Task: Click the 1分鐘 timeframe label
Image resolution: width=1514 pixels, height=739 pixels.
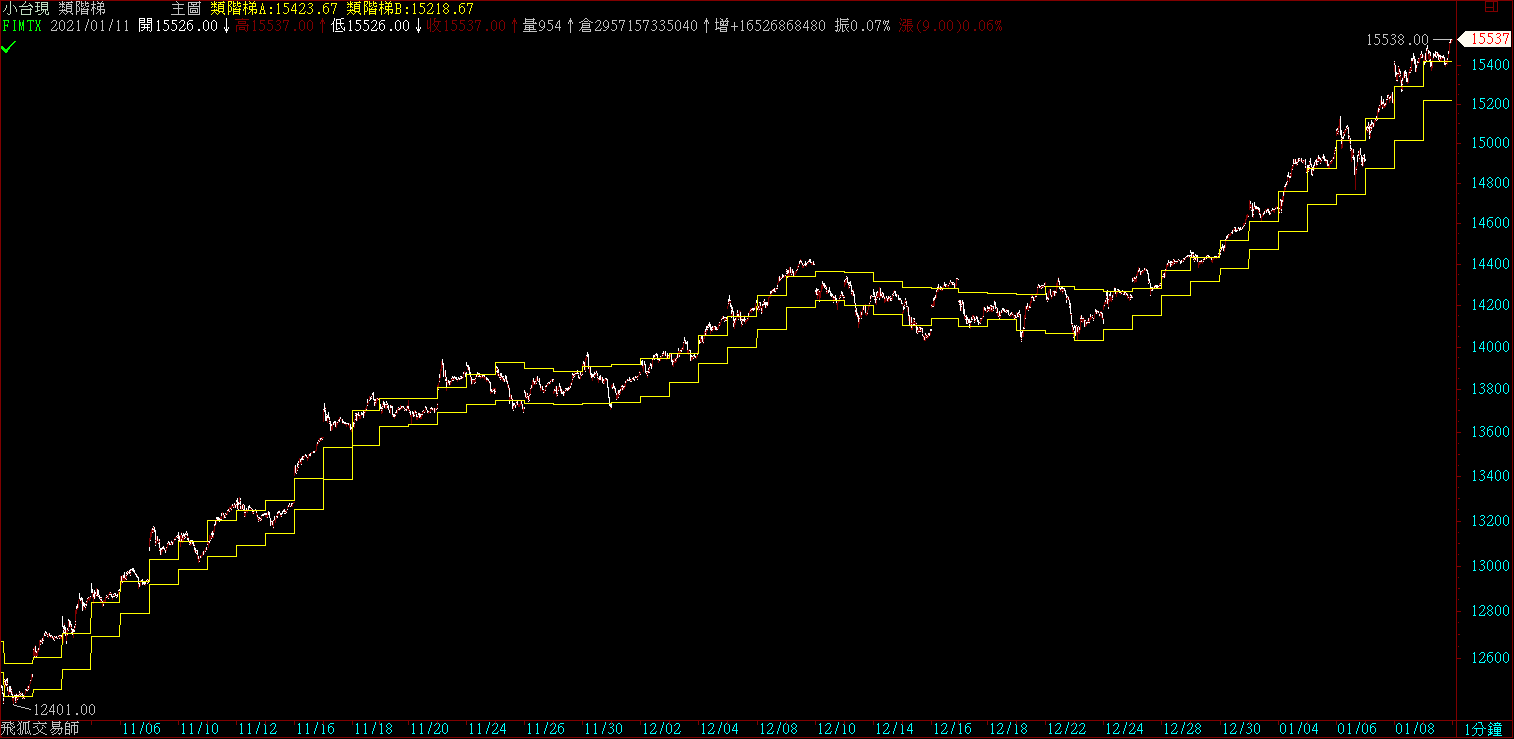Action: coord(1482,730)
